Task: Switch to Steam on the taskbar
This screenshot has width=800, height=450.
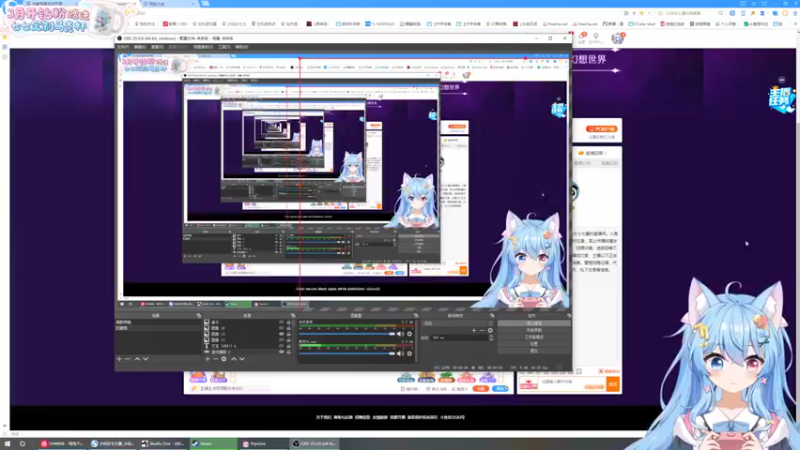Action: 214,444
